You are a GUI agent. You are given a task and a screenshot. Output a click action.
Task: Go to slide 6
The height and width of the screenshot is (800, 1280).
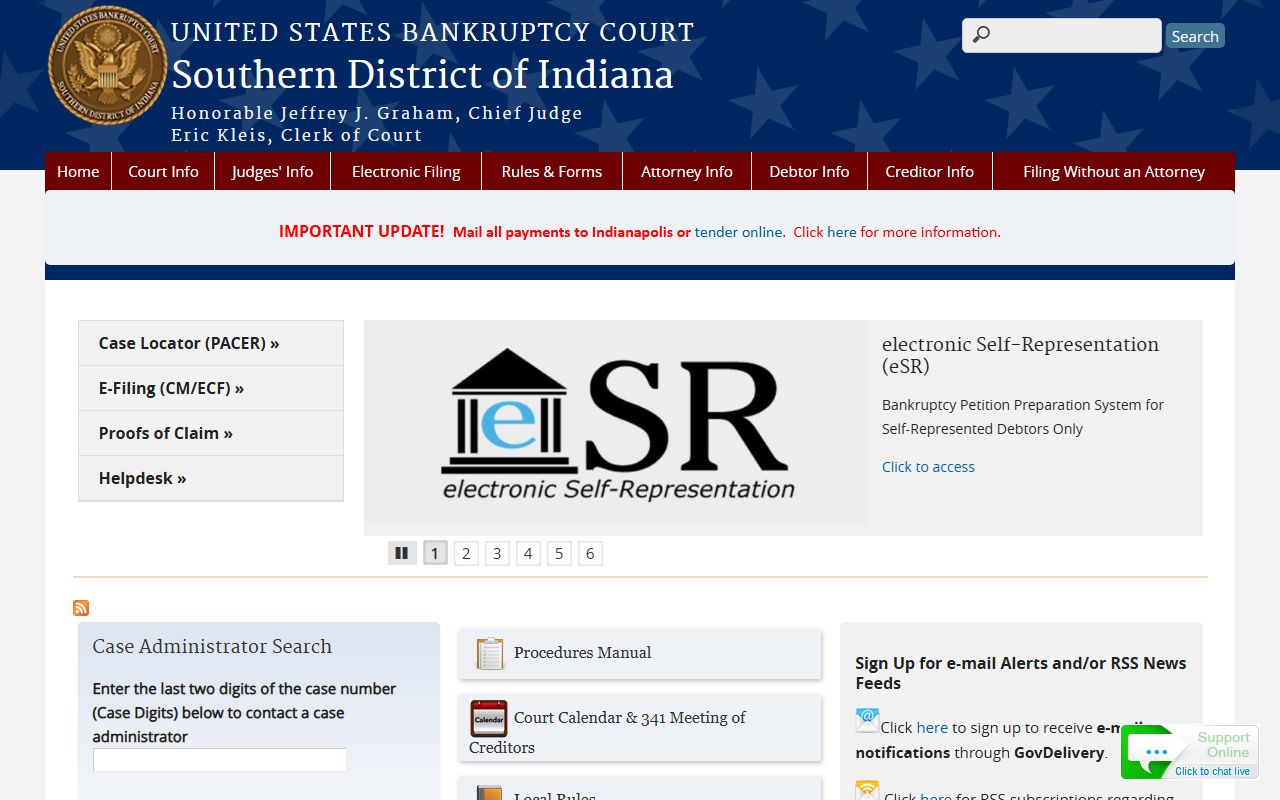pyautogui.click(x=590, y=553)
